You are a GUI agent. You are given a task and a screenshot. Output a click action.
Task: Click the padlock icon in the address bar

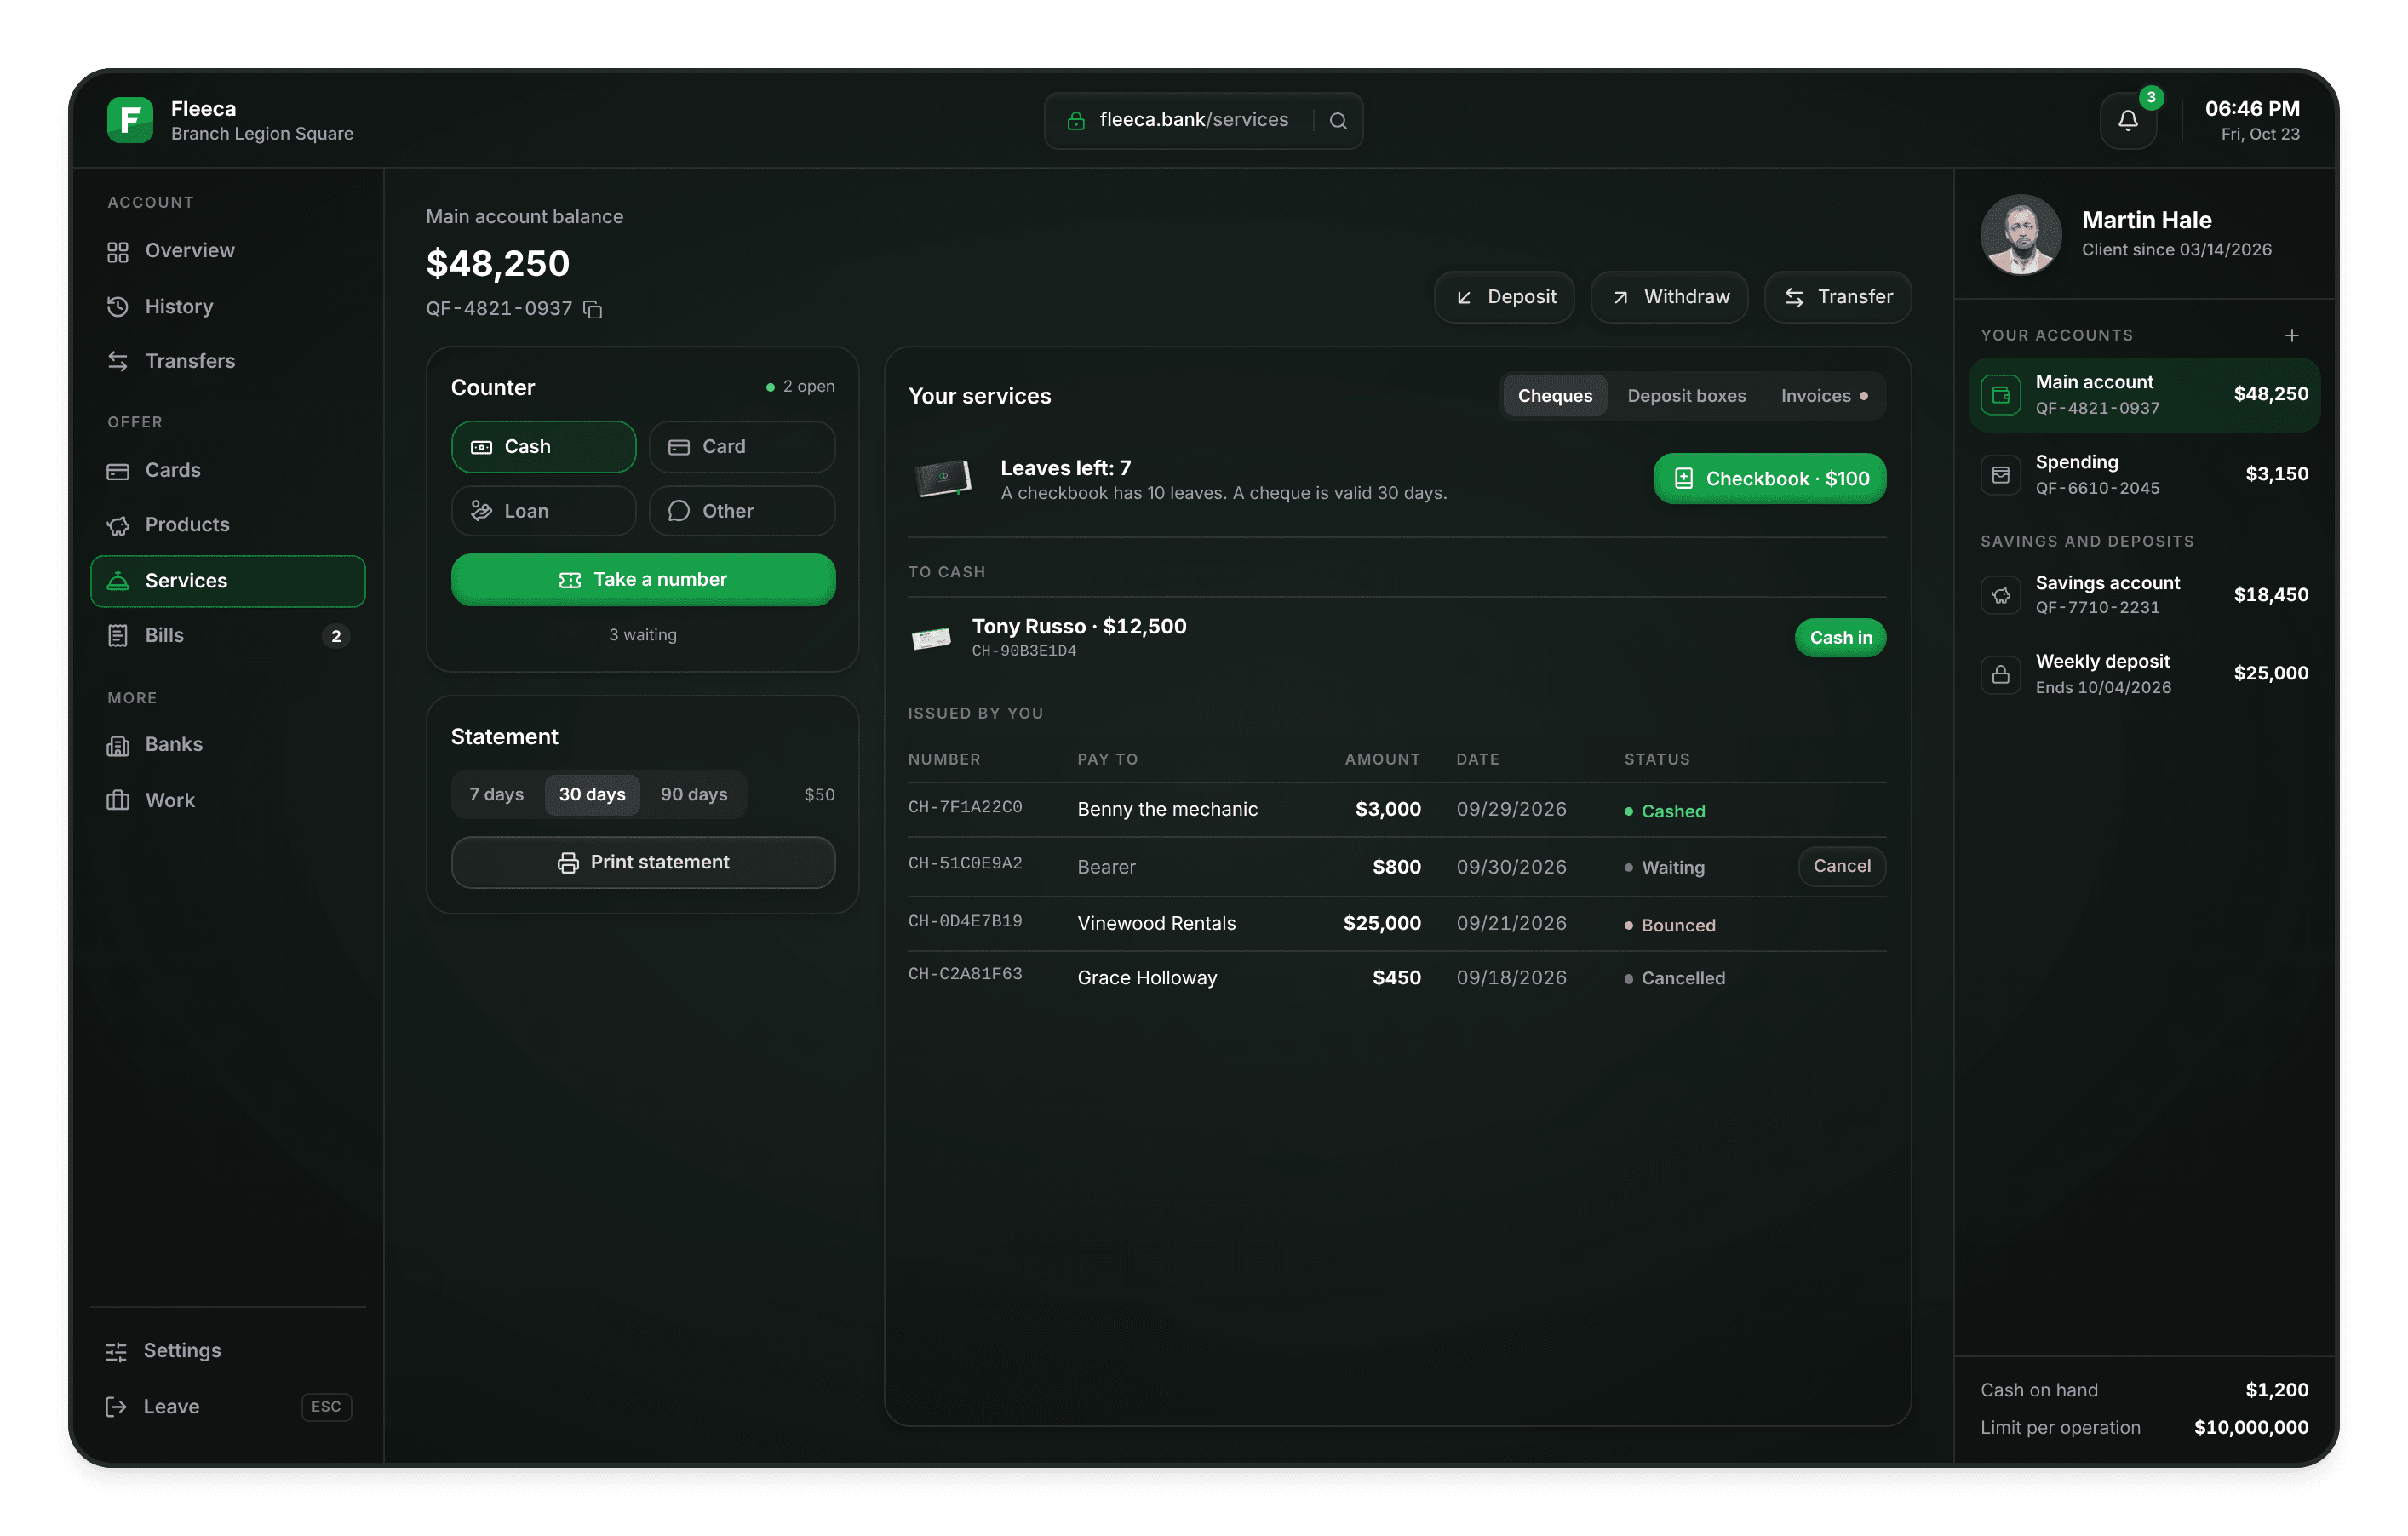point(1076,121)
